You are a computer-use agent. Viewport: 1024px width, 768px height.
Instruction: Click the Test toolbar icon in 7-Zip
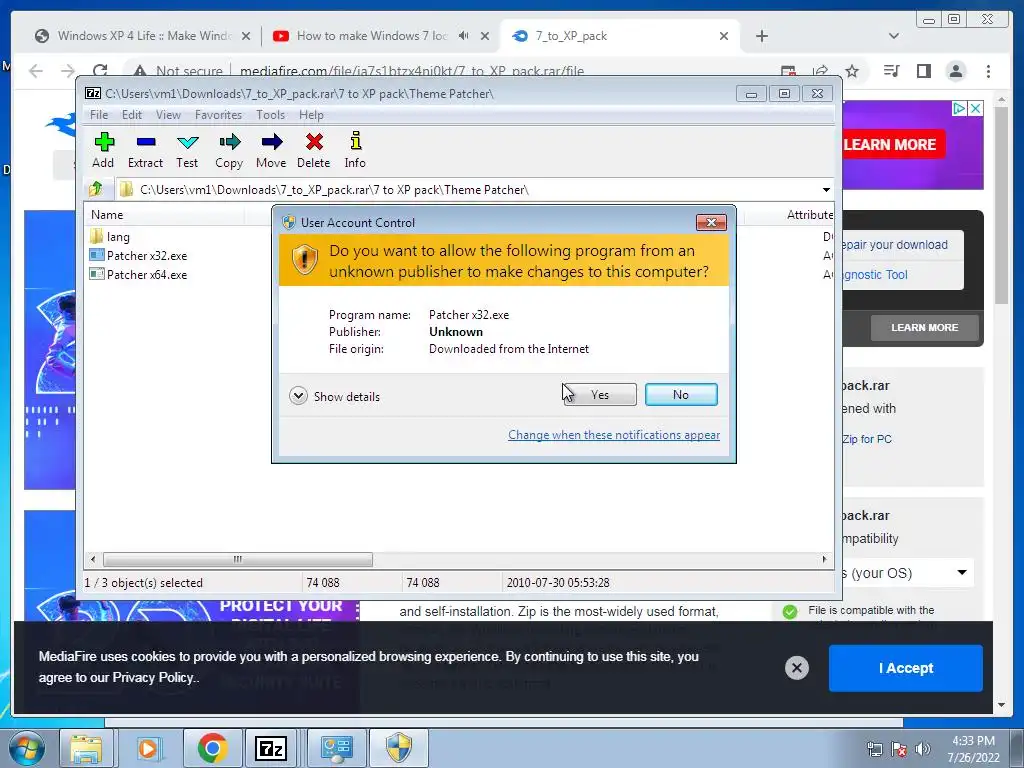click(x=187, y=150)
